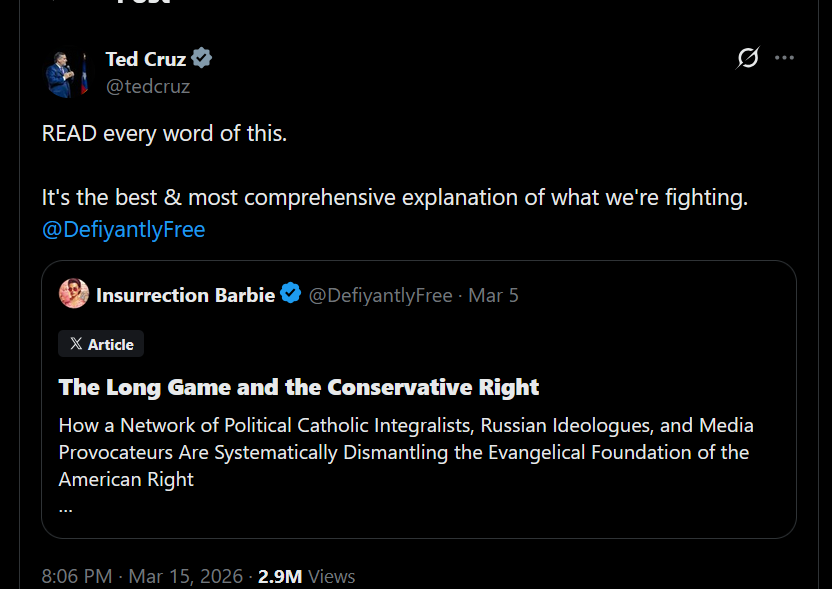Open Insurrection Barbie's profile name
The image size is (832, 589).
(185, 295)
